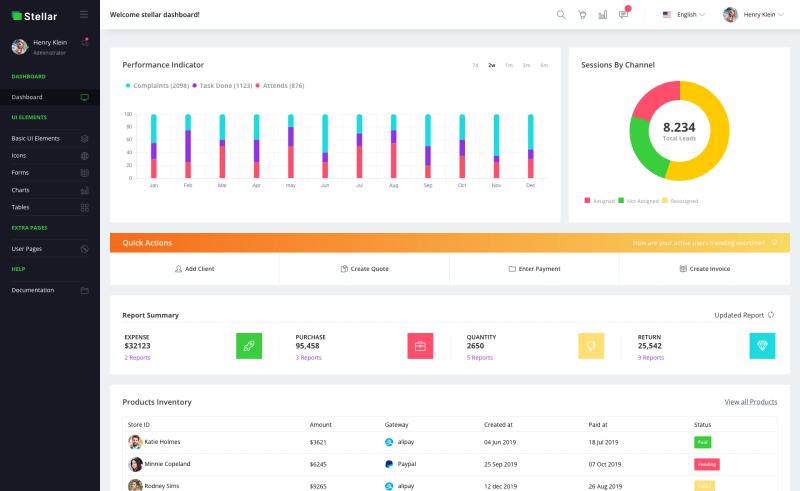The width and height of the screenshot is (800, 491).
Task: Open the search icon in top bar
Action: pyautogui.click(x=561, y=15)
